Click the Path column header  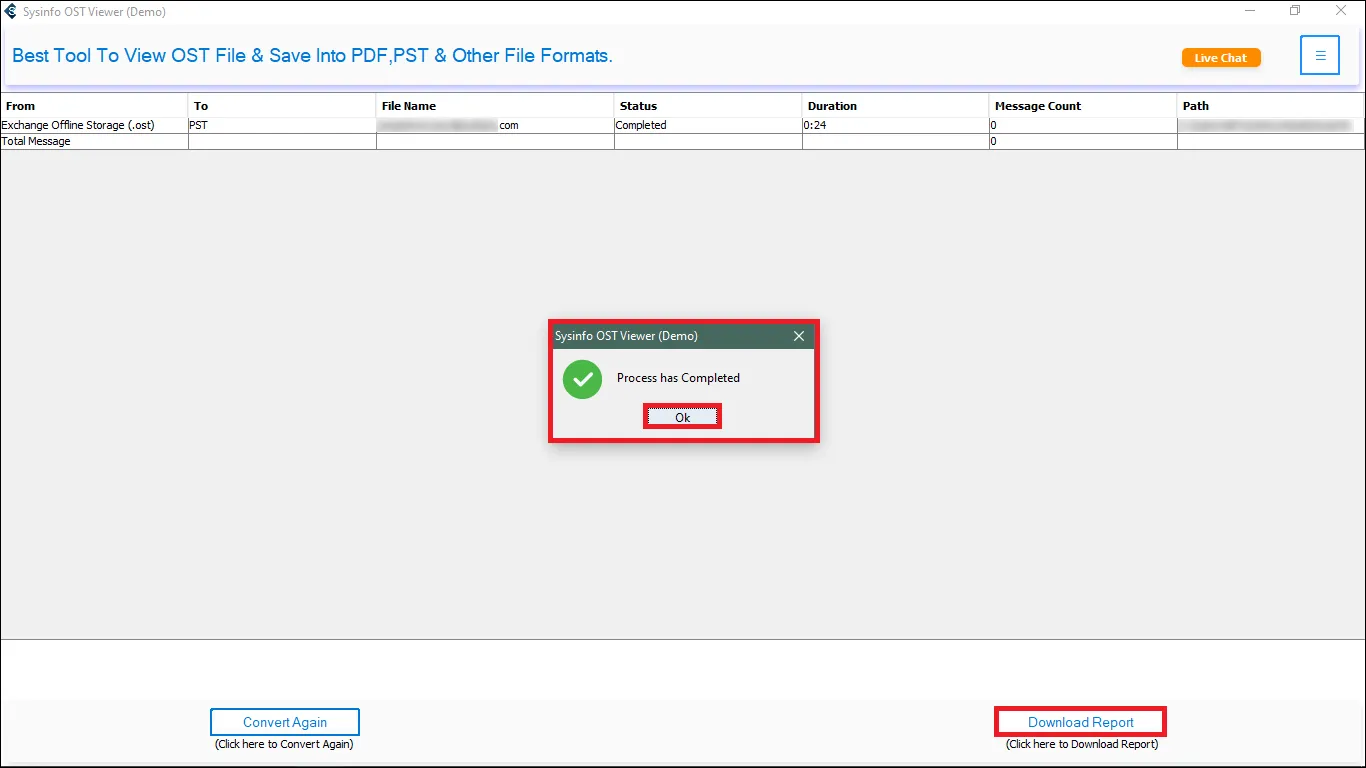1271,105
